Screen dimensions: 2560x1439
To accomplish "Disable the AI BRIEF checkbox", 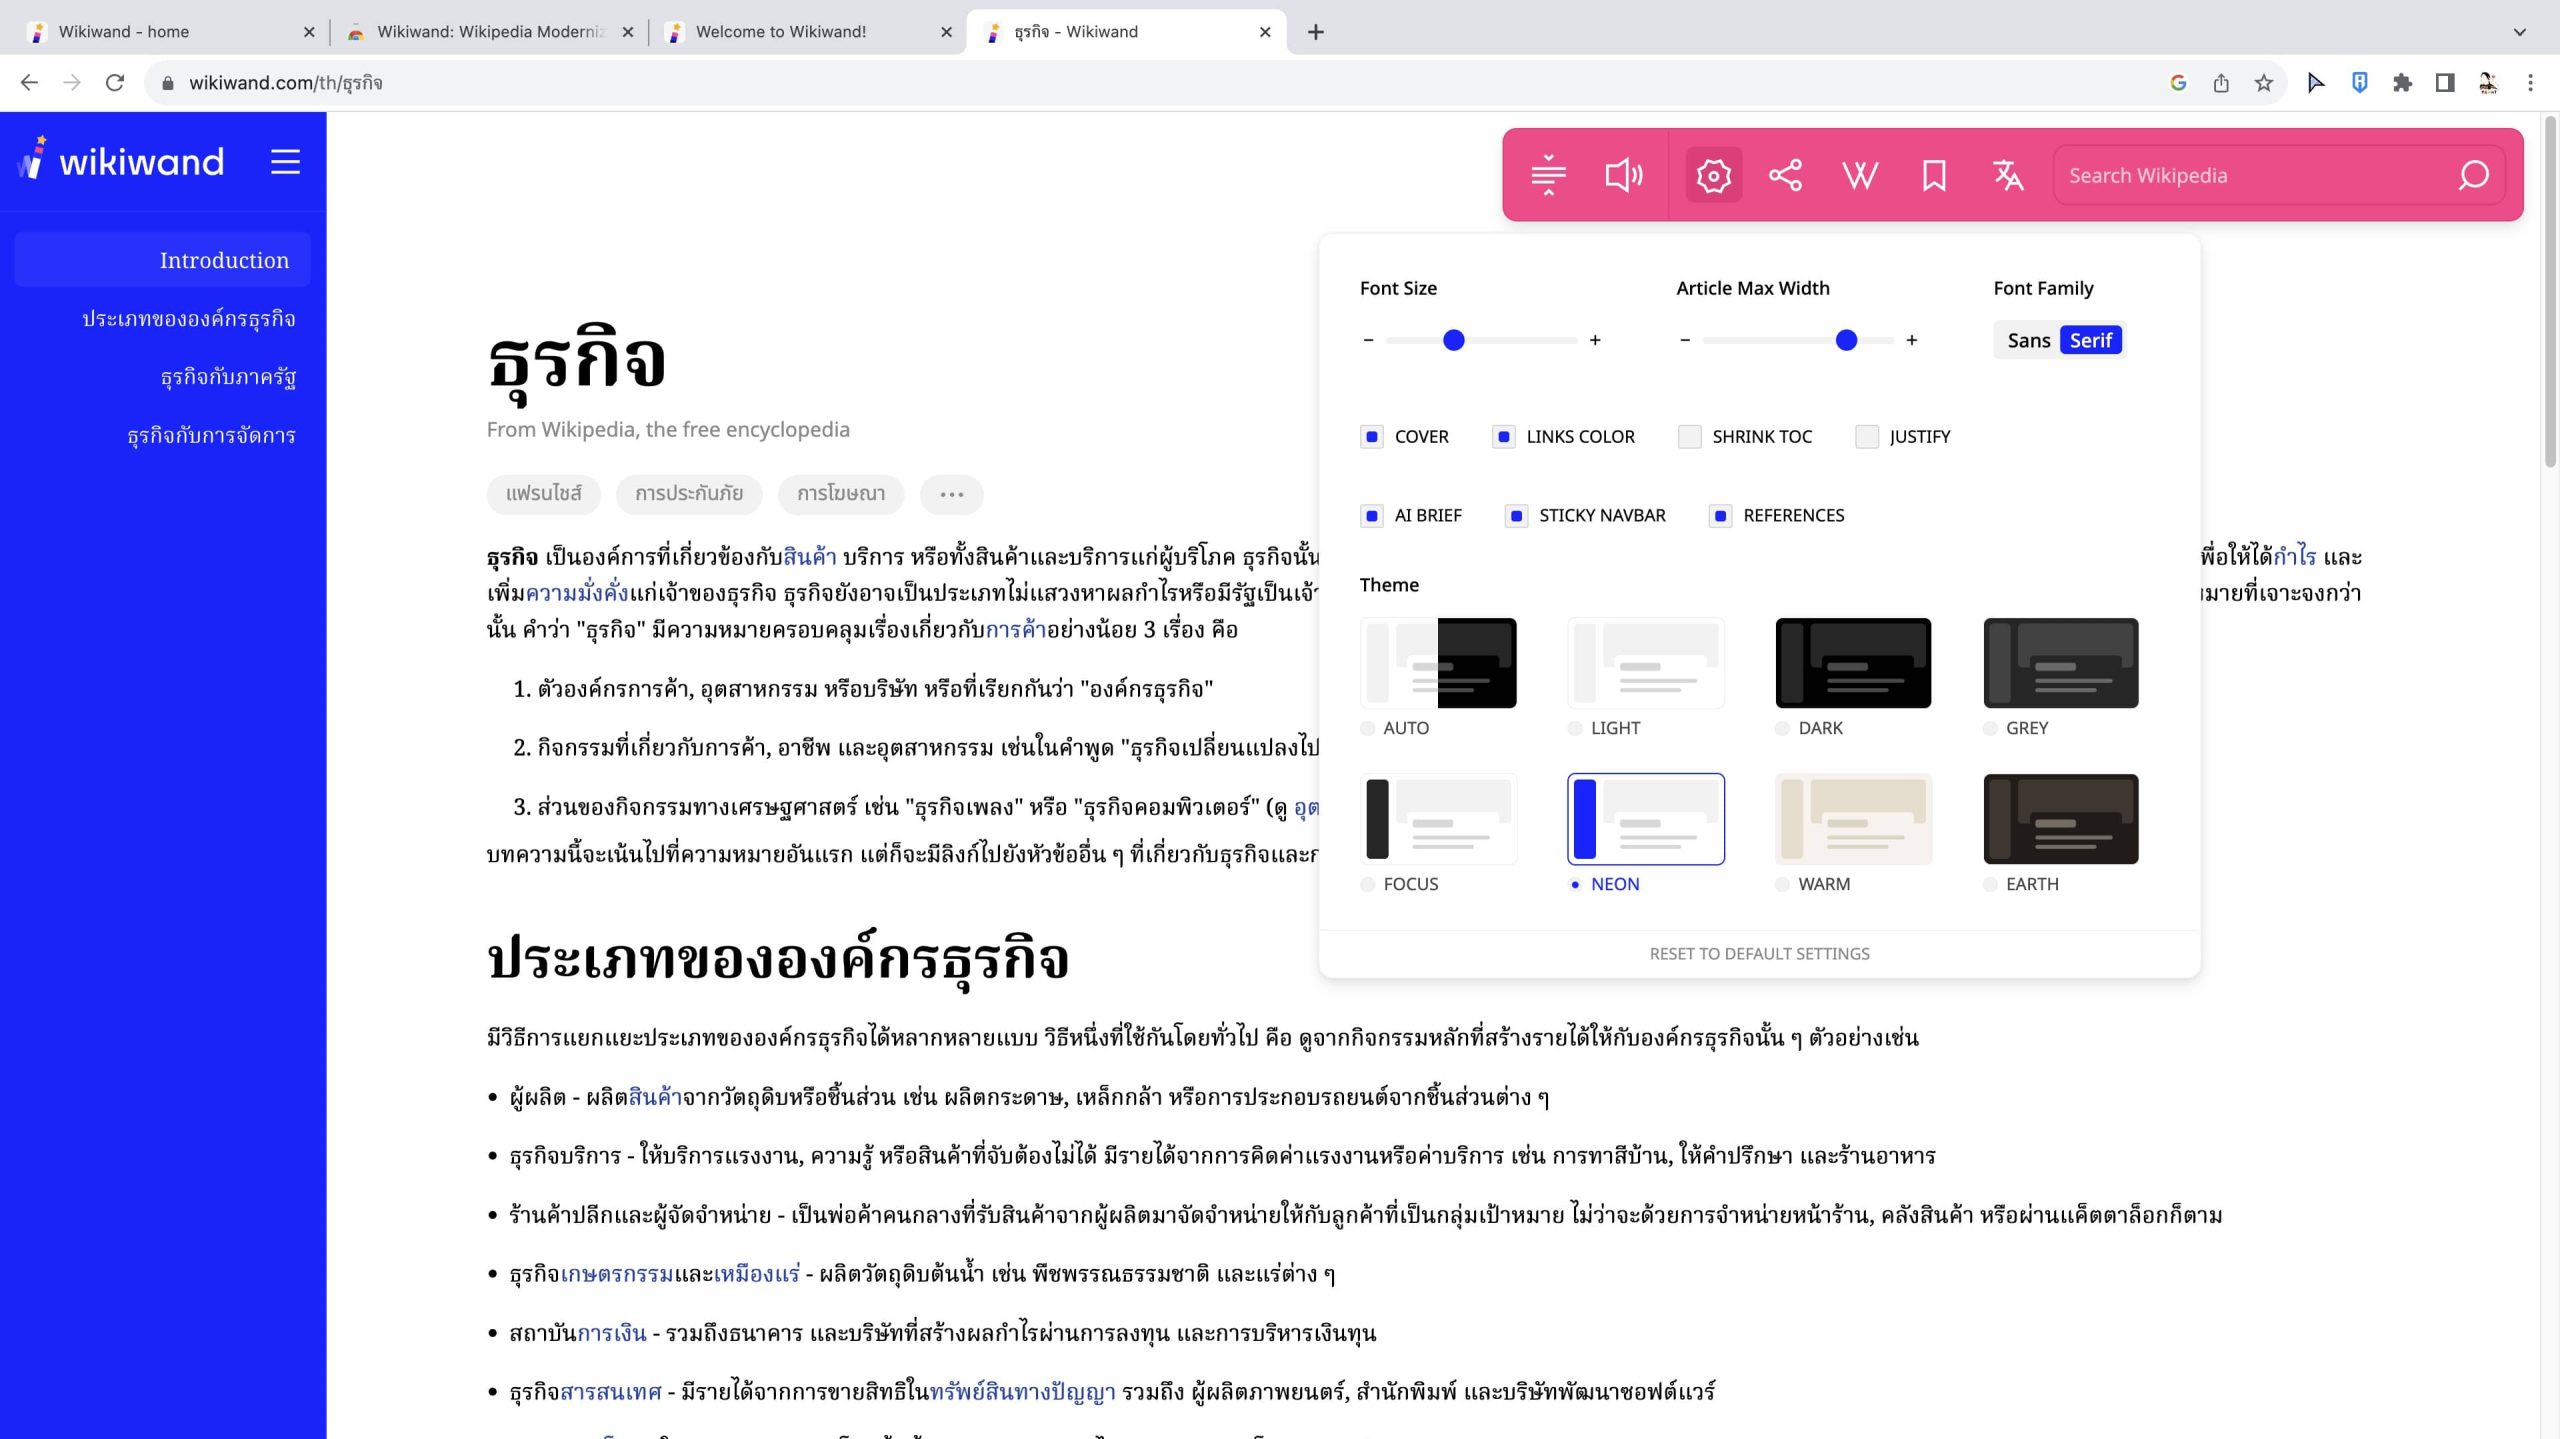I will point(1372,515).
